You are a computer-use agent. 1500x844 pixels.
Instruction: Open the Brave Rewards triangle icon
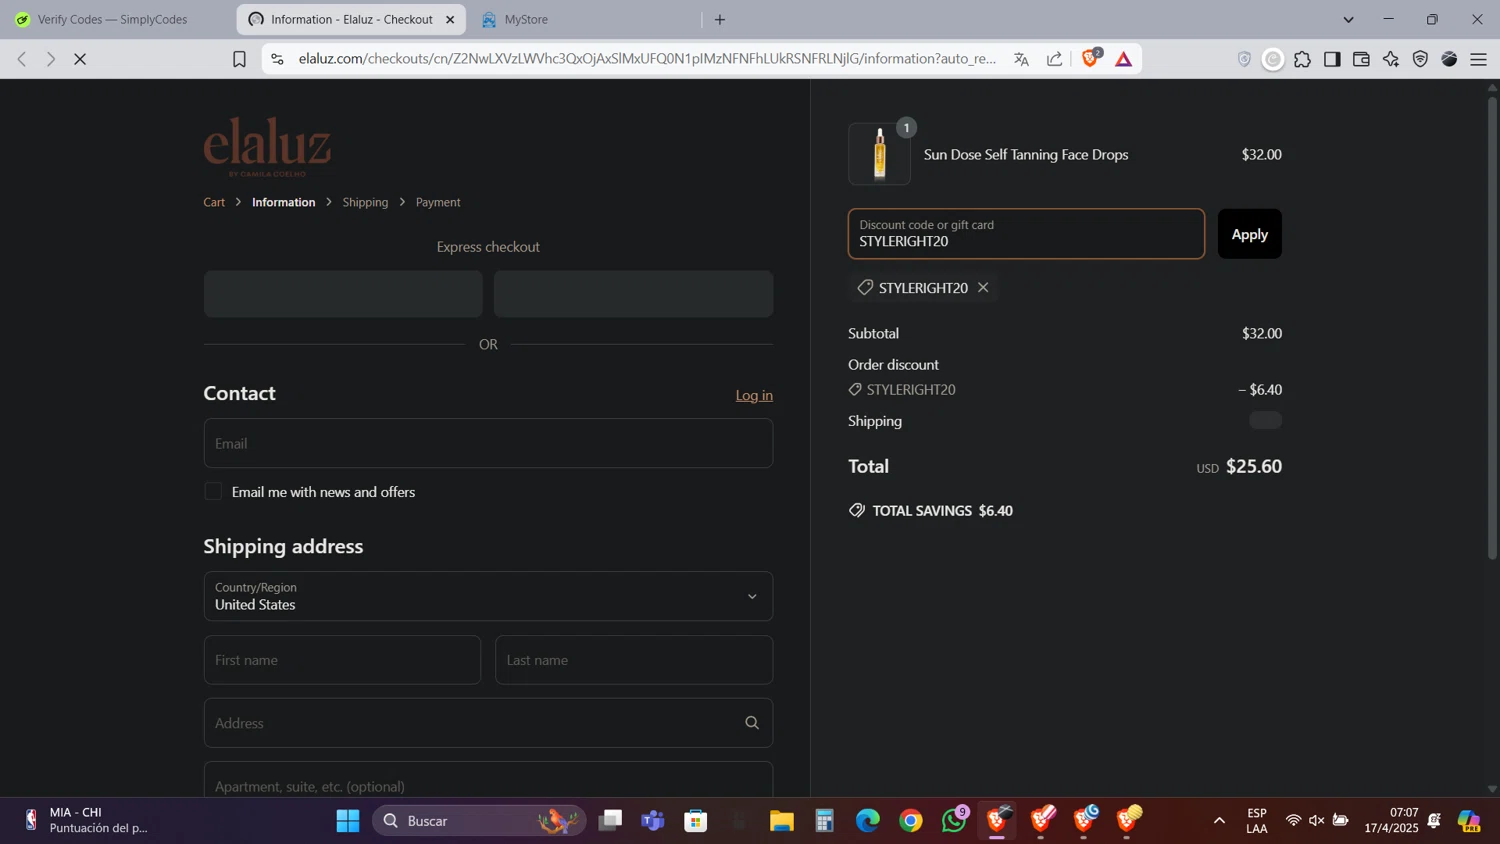[x=1124, y=59]
